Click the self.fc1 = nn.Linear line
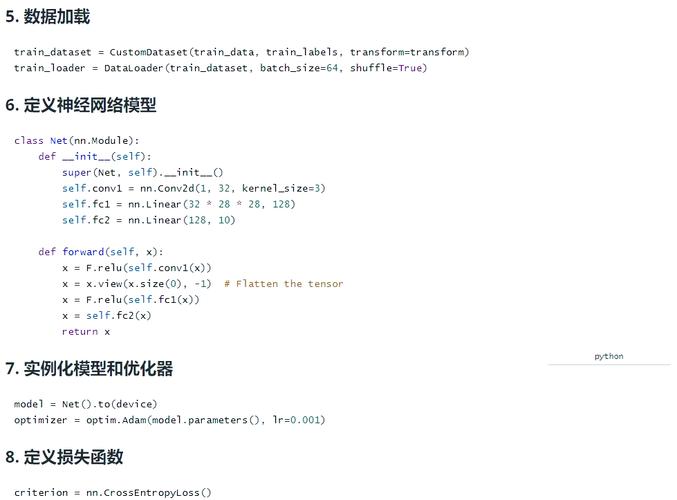The width and height of the screenshot is (677, 500). click(x=178, y=204)
